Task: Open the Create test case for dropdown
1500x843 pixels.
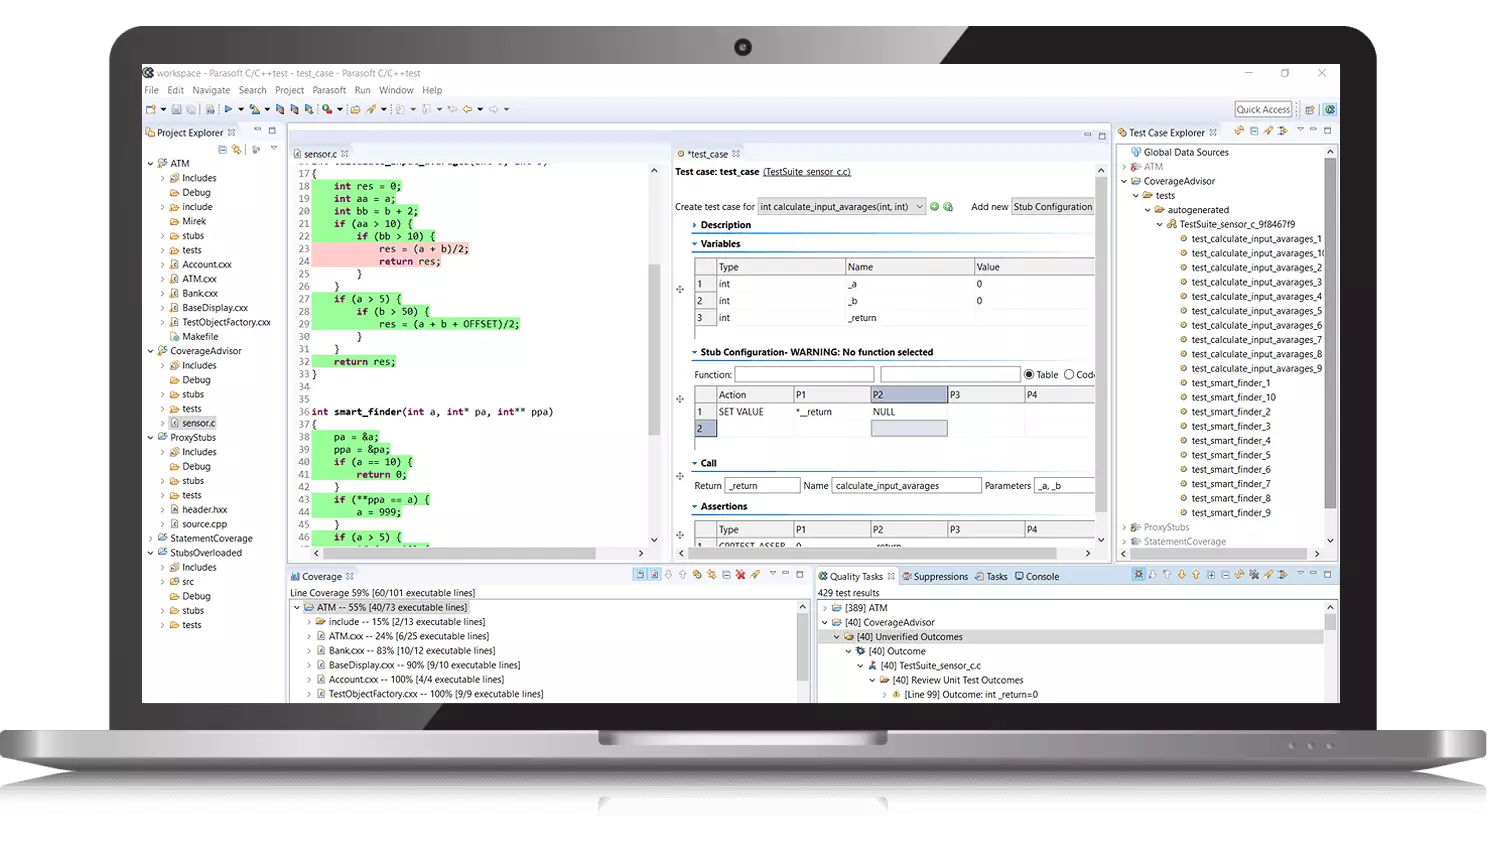Action: [x=919, y=207]
